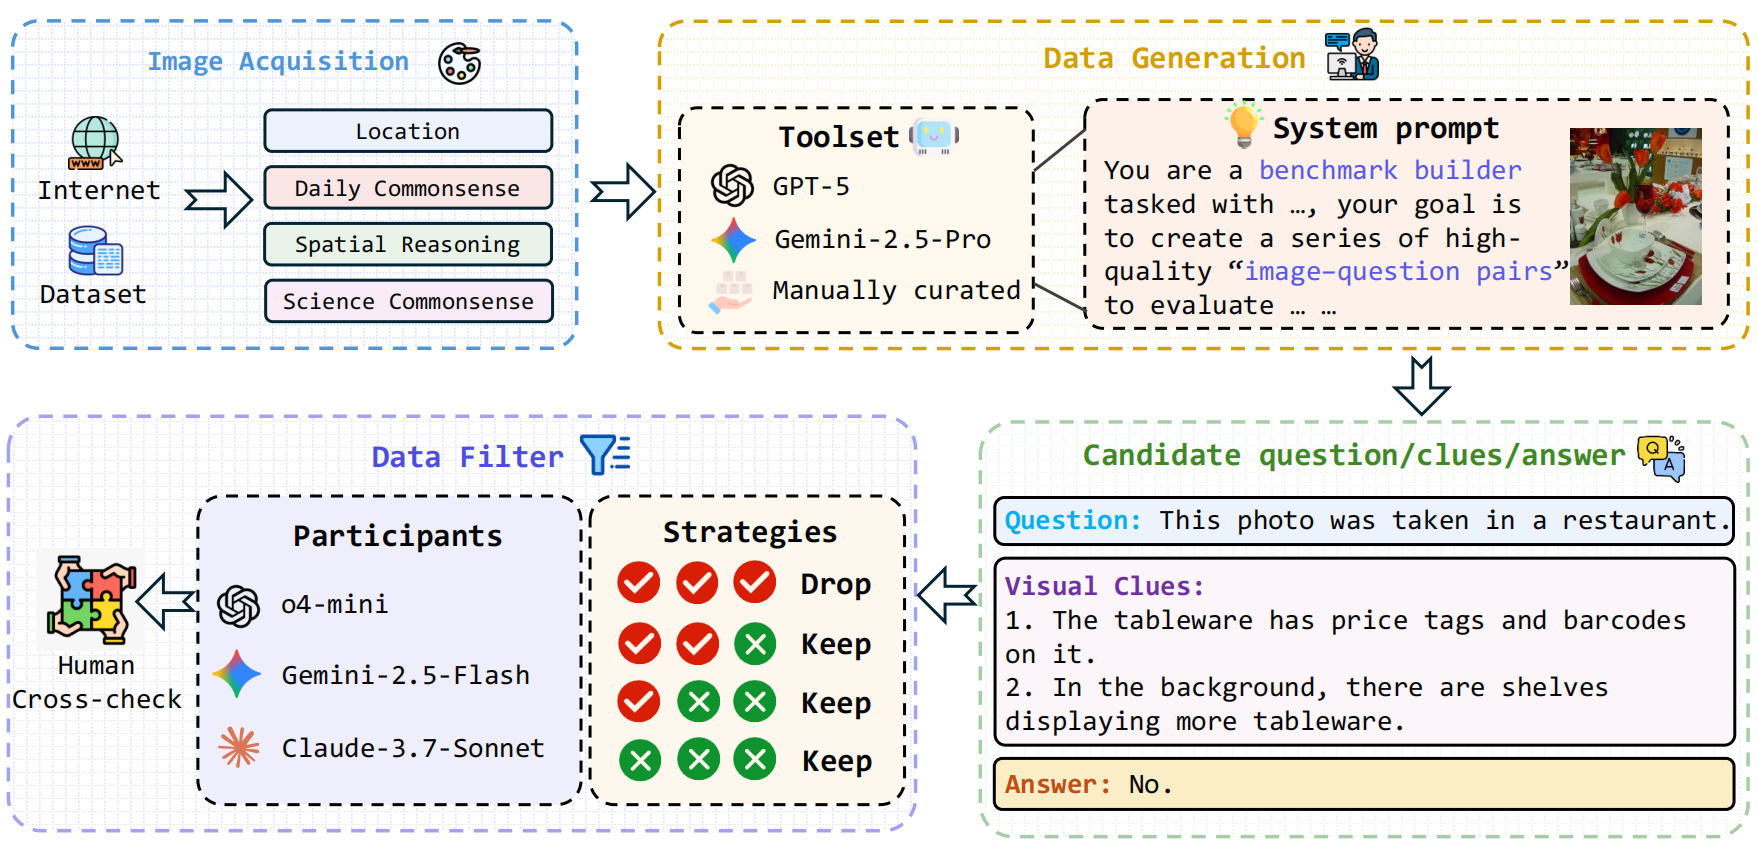
Task: Click the last green X in bottom Keep row
Action: click(x=755, y=760)
